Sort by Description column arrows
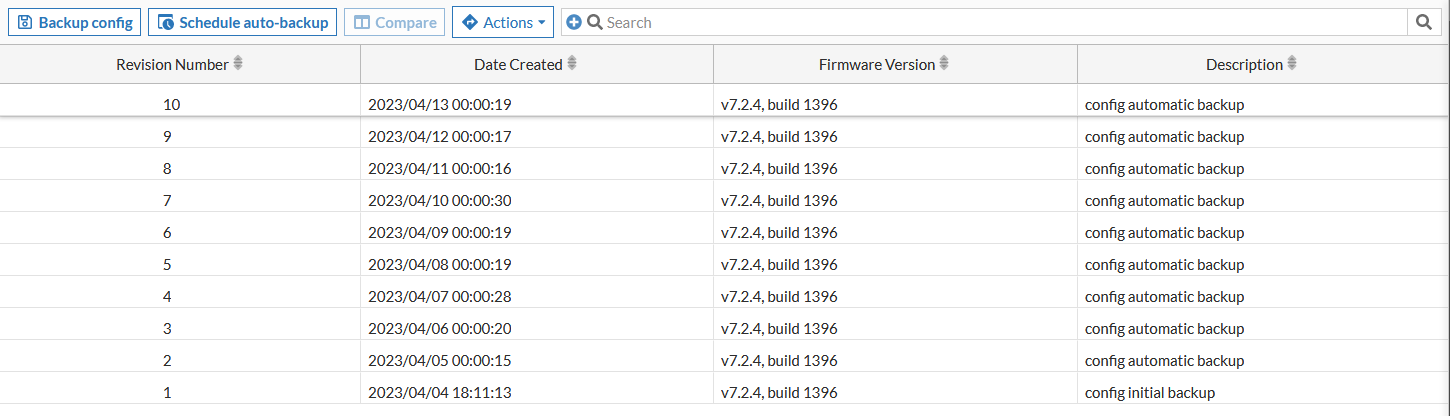The width and height of the screenshot is (1450, 416). [x=1292, y=64]
